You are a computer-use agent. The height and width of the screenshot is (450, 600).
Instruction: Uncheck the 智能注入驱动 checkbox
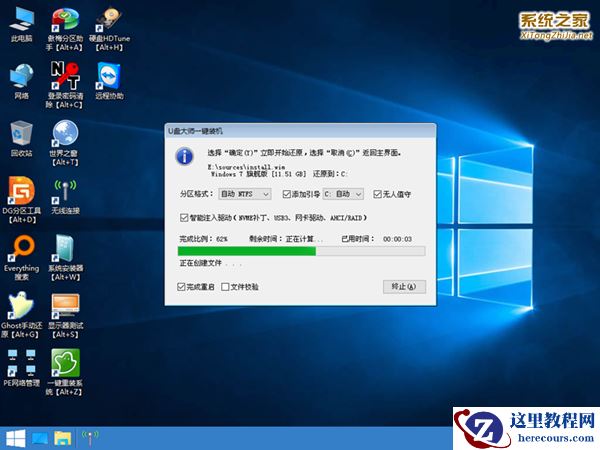coord(184,218)
